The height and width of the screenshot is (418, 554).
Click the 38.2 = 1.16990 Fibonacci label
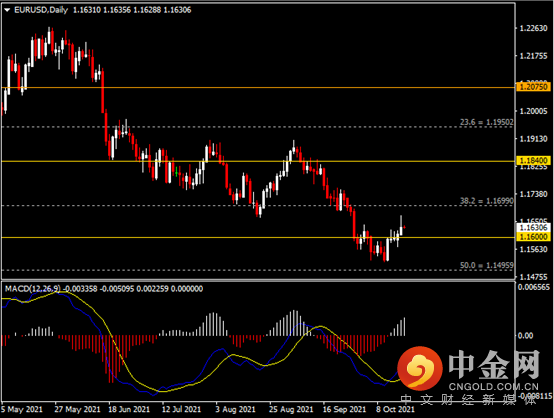point(487,201)
